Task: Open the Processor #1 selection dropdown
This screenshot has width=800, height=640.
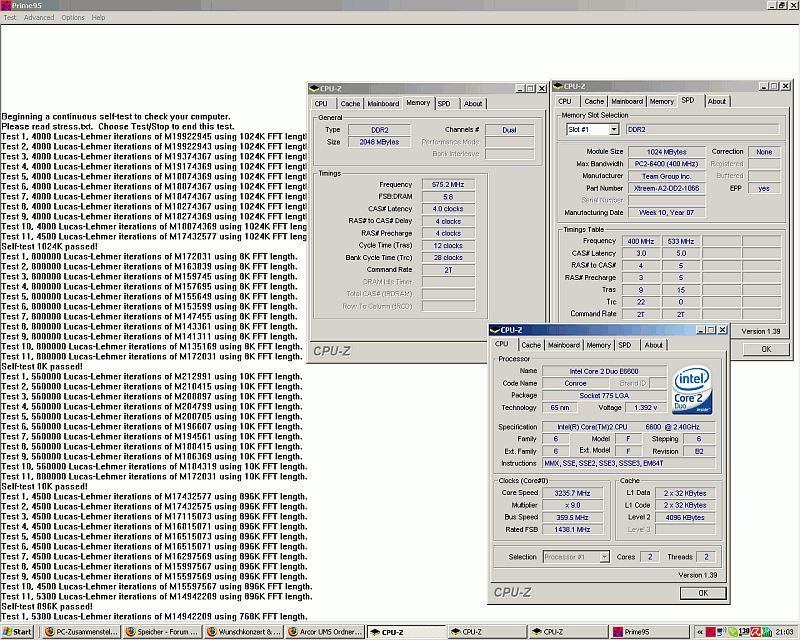Action: [x=604, y=557]
